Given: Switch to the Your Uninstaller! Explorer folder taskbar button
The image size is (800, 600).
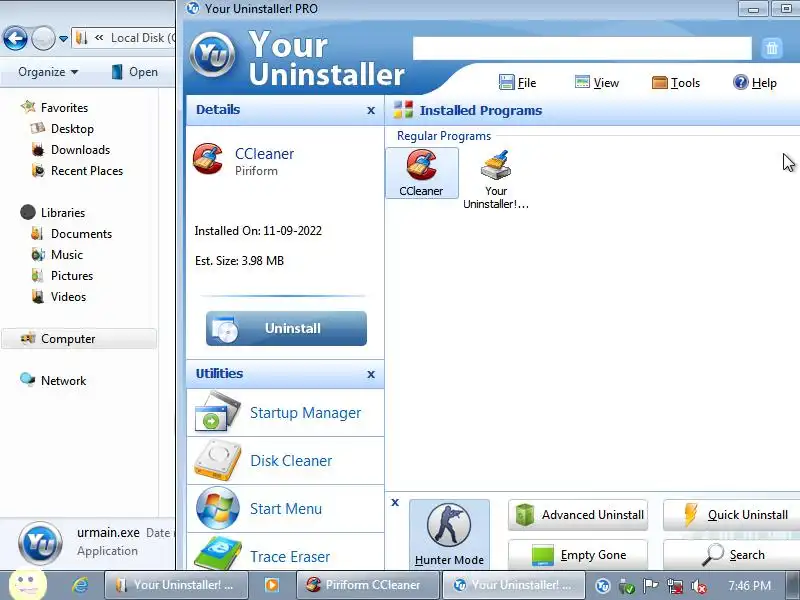Looking at the screenshot, I should click(x=177, y=585).
